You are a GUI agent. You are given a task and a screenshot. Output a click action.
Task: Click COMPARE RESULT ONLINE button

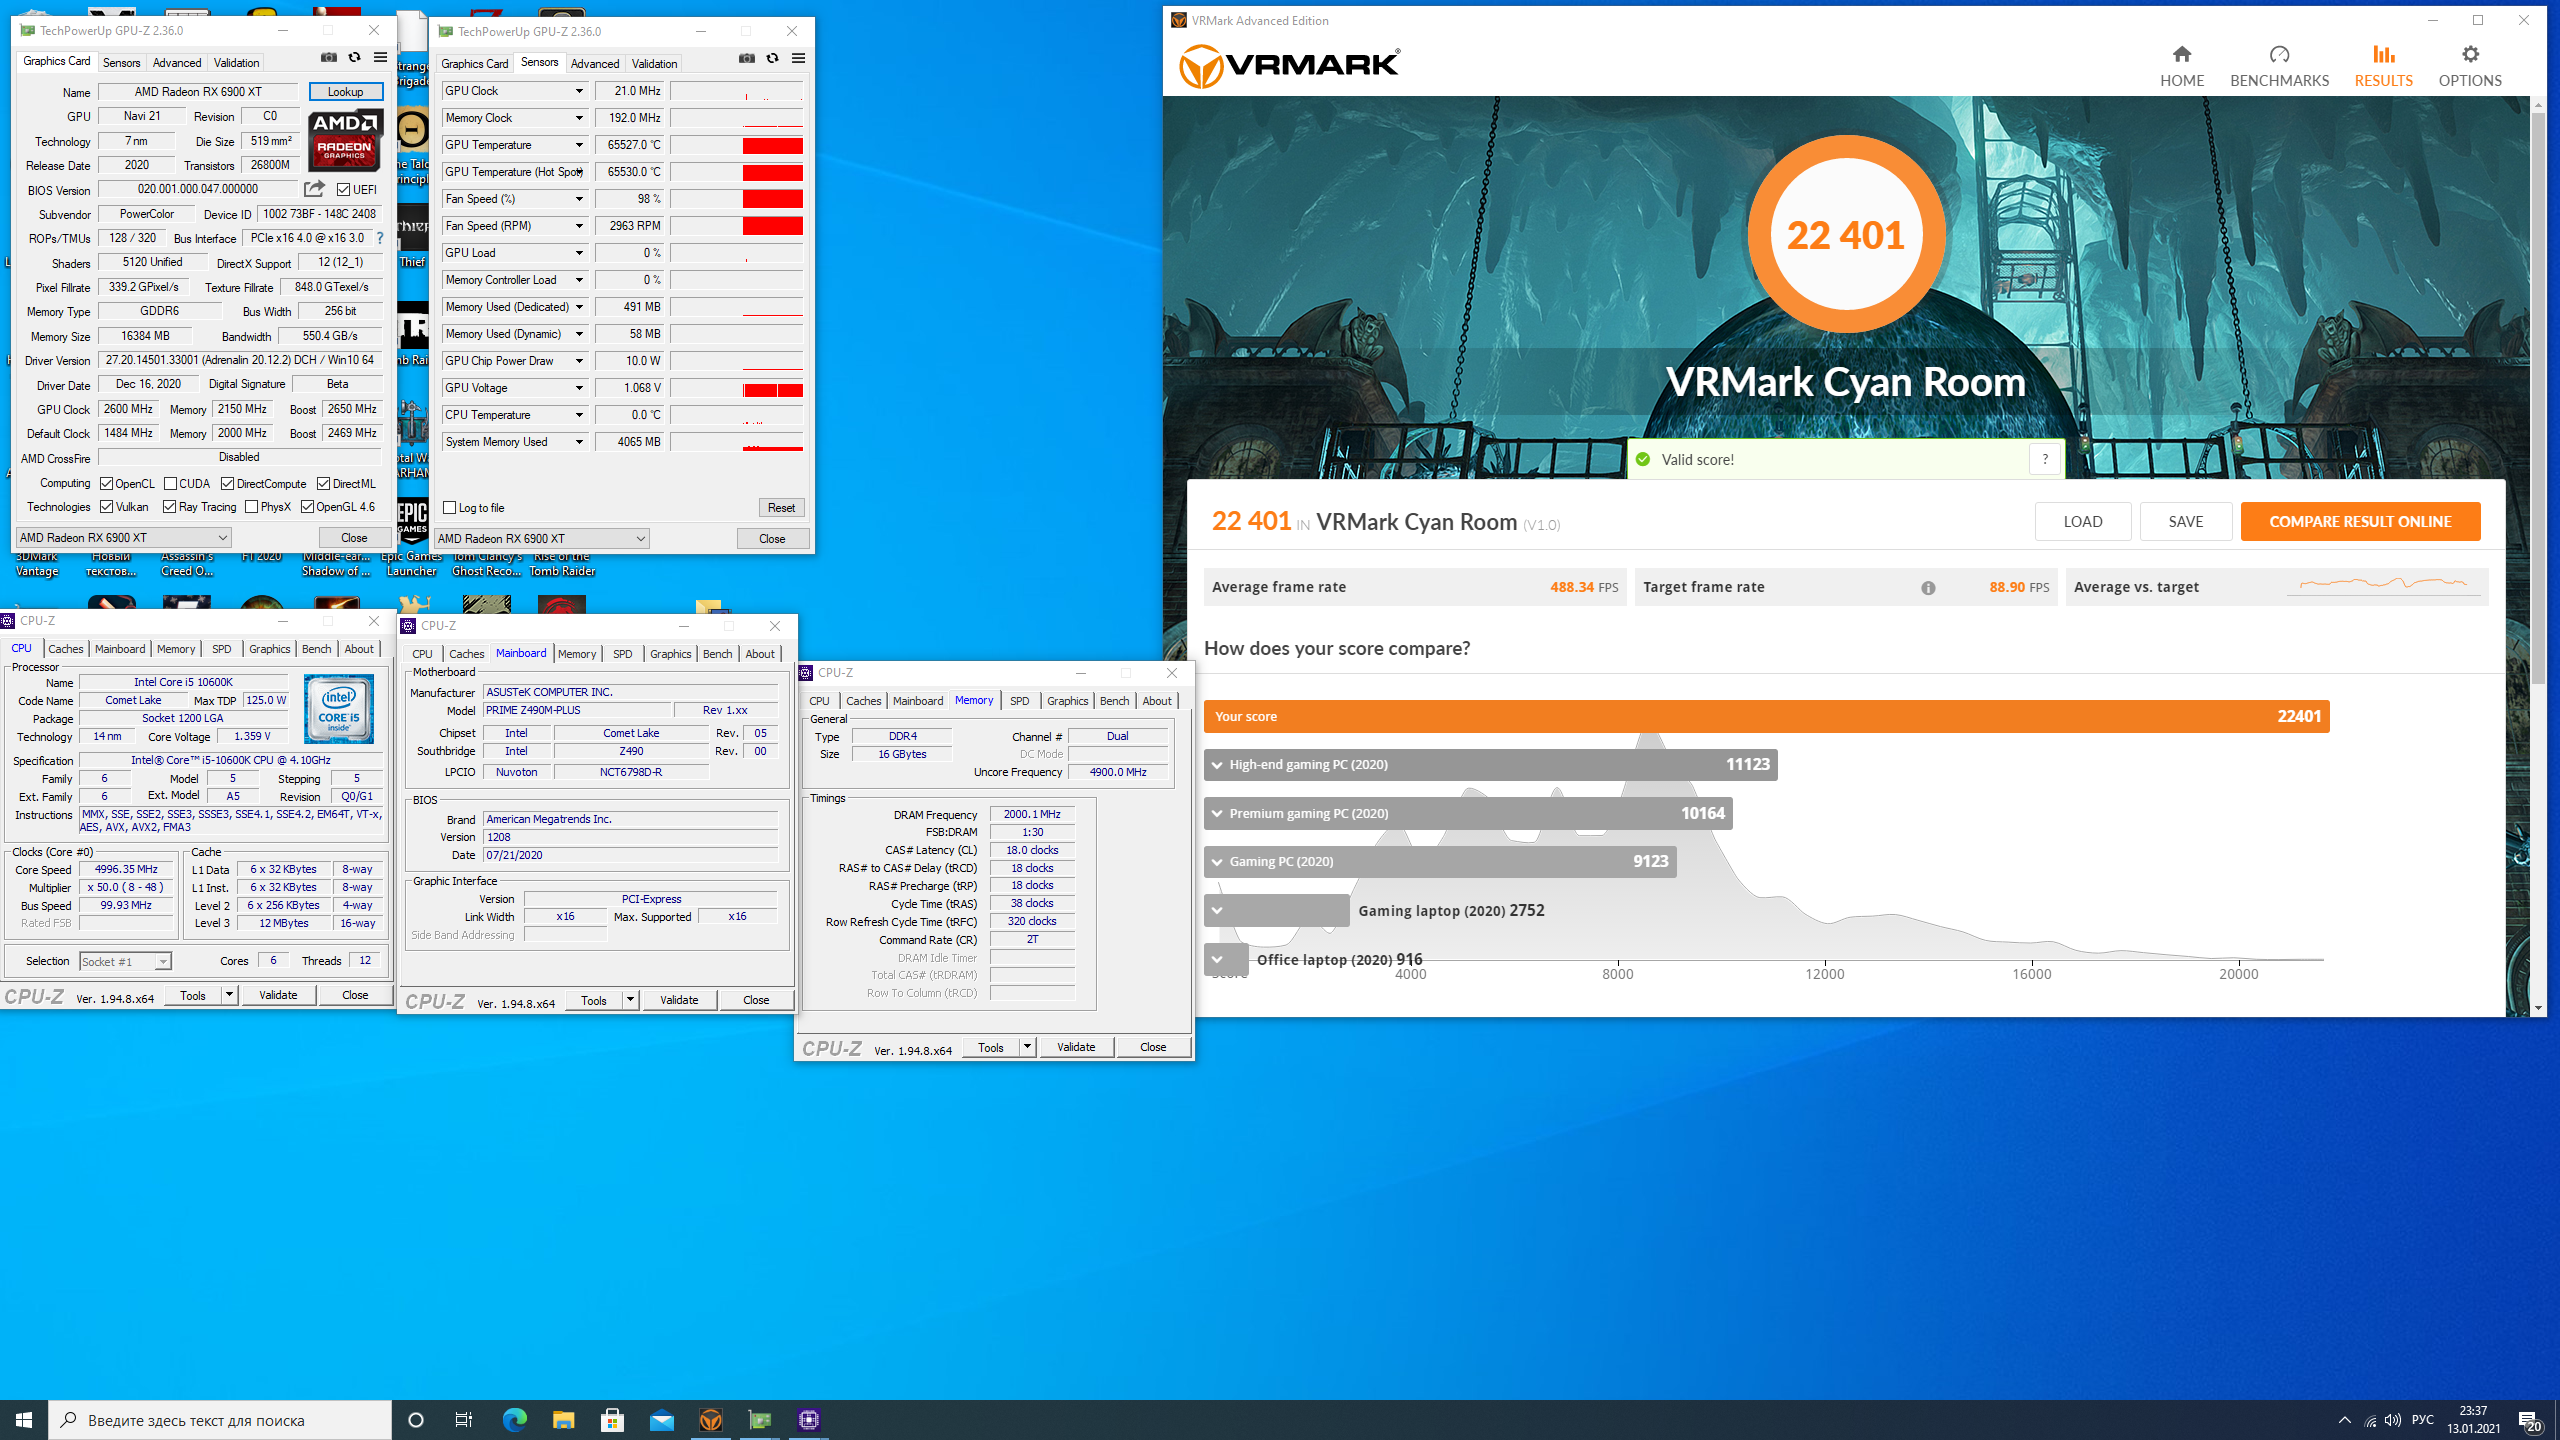2360,522
